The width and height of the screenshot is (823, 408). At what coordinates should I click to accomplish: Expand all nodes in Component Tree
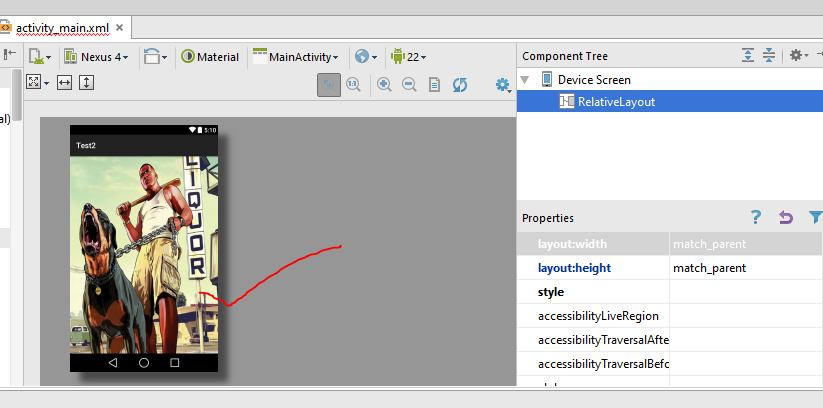click(x=748, y=56)
